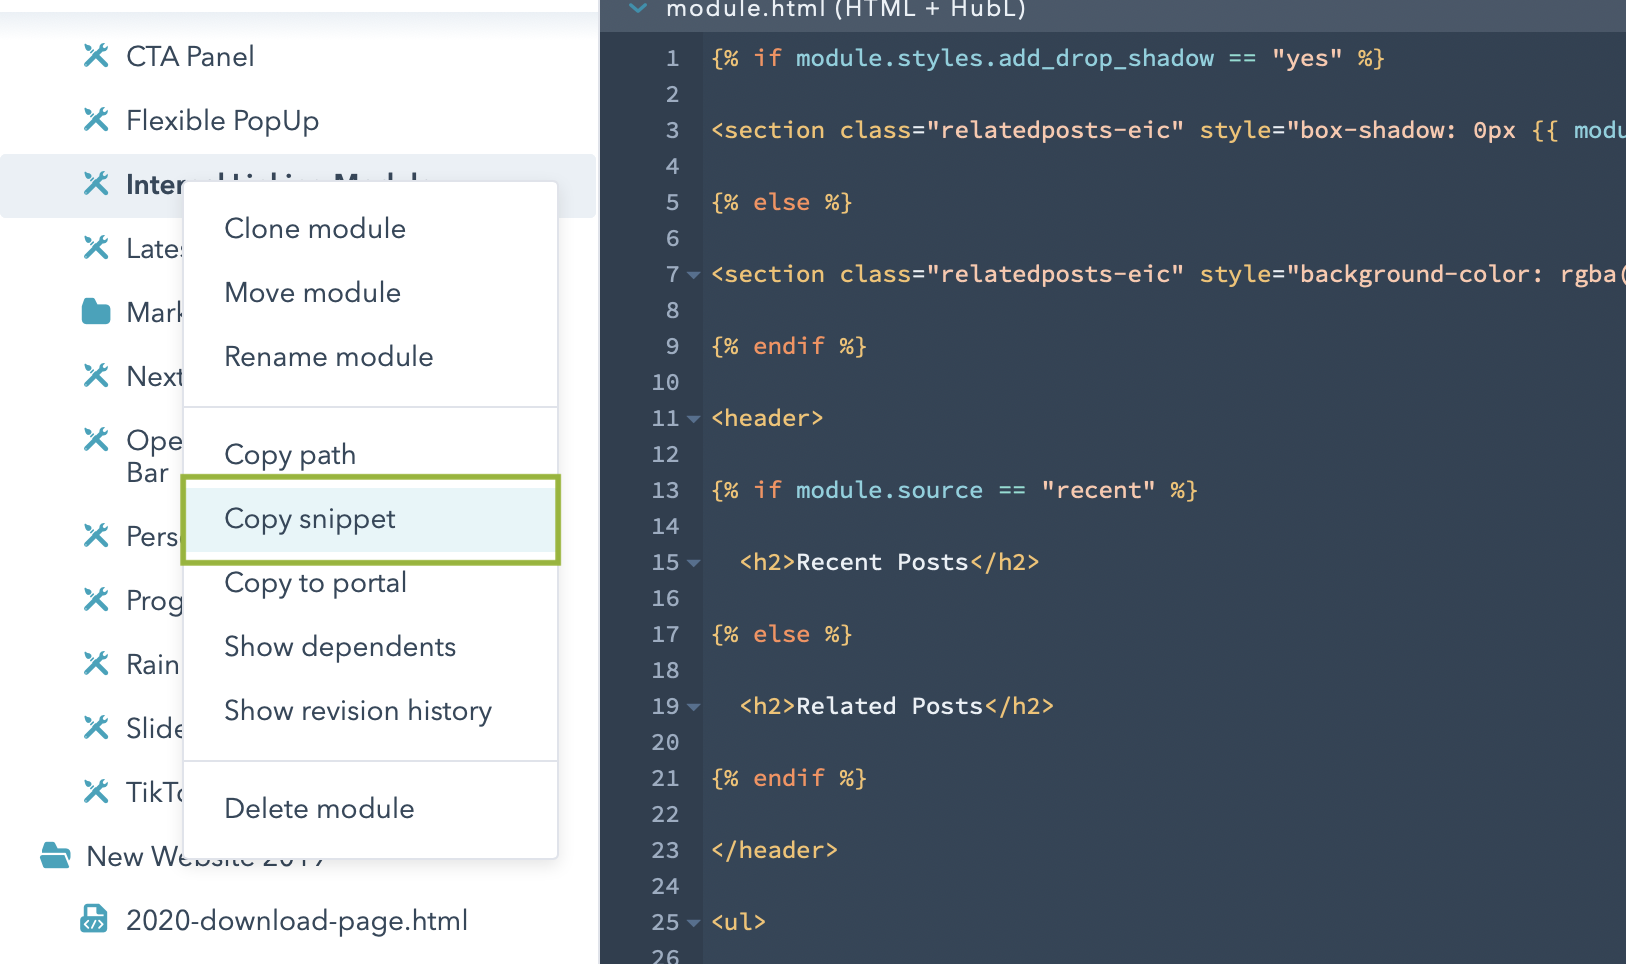Viewport: 1626px width, 964px height.
Task: Click line number 22 in gutter
Action: click(x=665, y=815)
